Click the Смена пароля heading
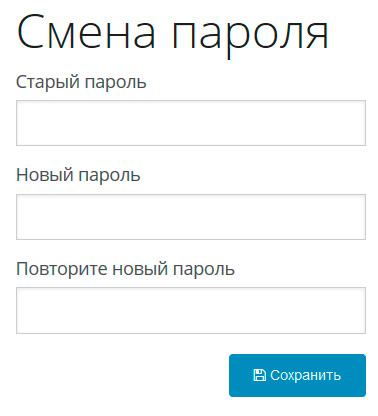The height and width of the screenshot is (416, 378). pos(173,34)
